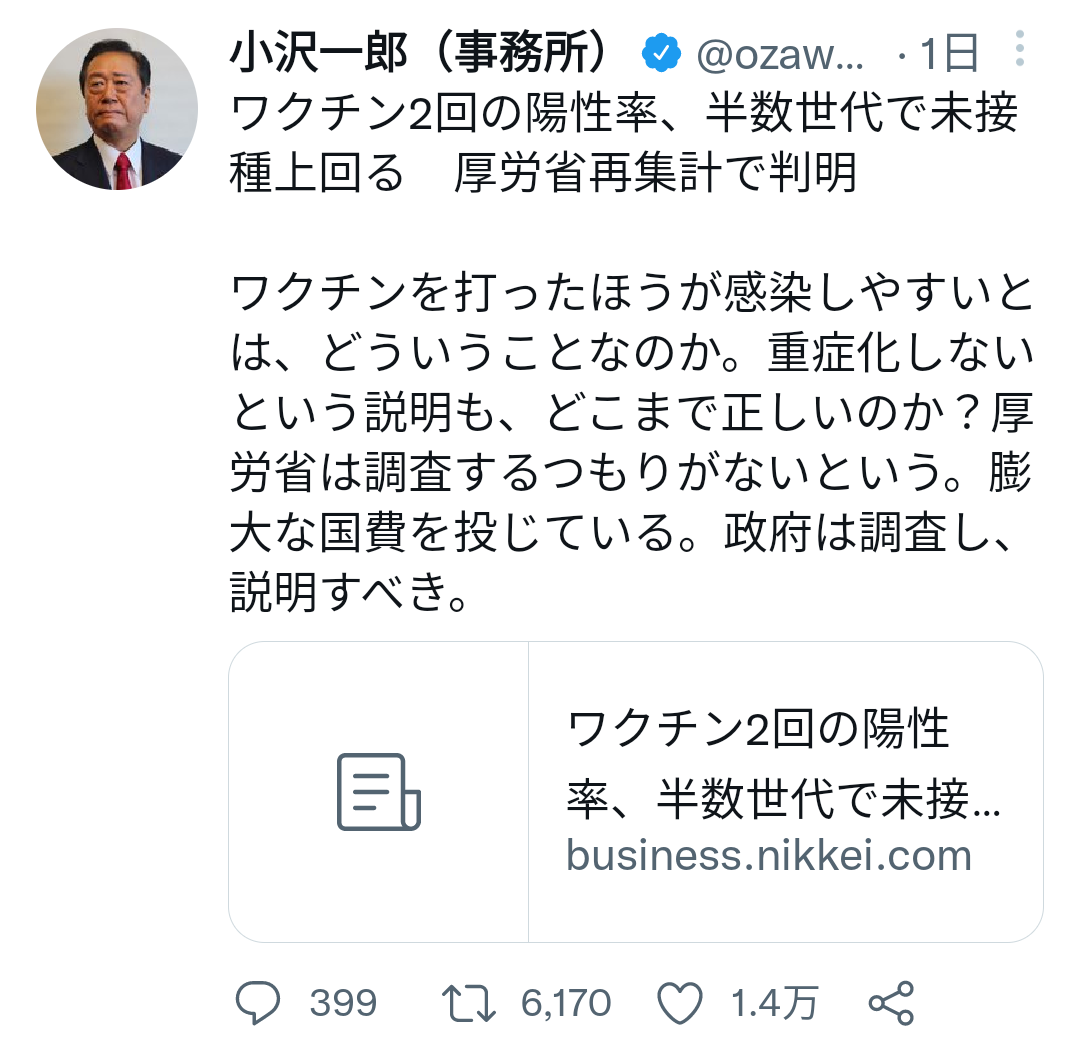
Task: Click the 399 reply count
Action: coord(343,1000)
